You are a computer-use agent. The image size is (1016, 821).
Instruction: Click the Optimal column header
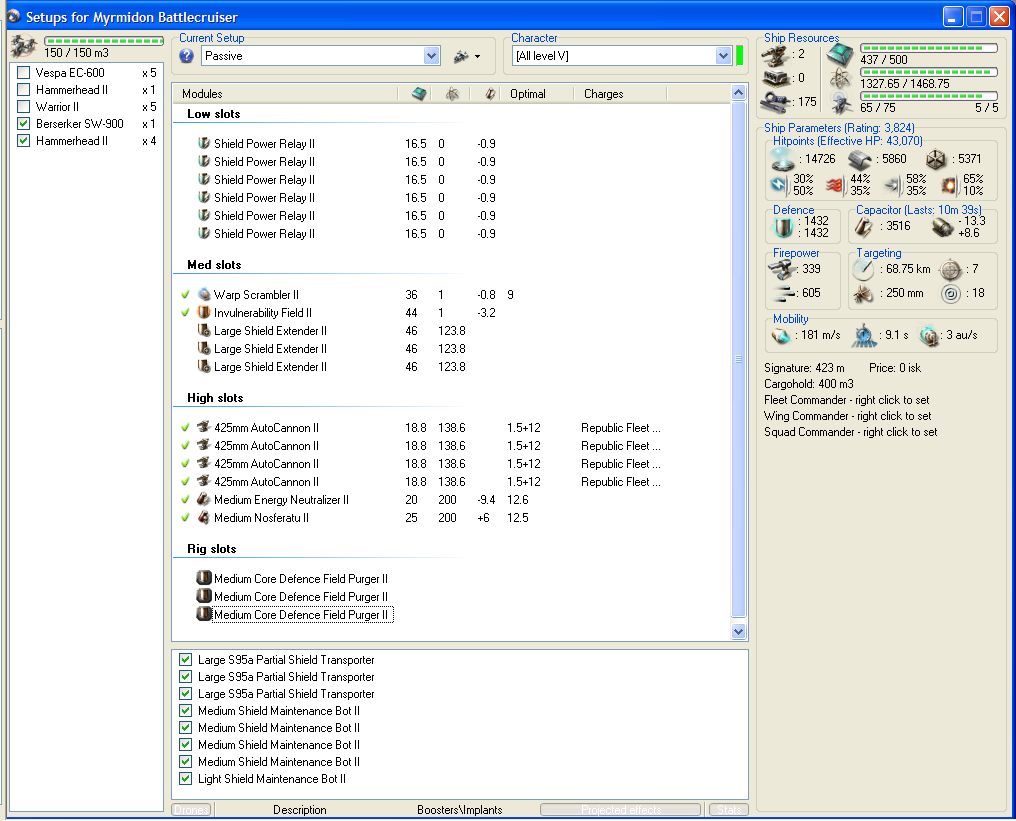527,94
